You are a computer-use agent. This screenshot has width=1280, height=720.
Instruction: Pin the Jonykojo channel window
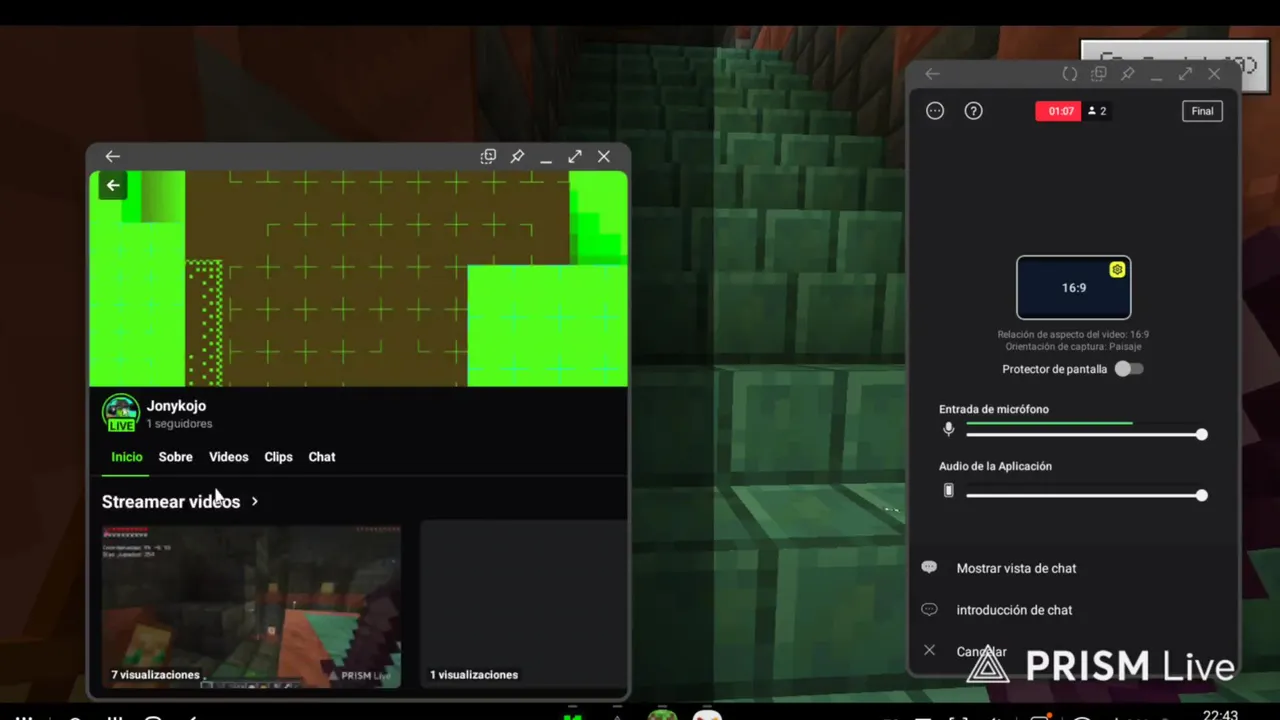tap(517, 156)
